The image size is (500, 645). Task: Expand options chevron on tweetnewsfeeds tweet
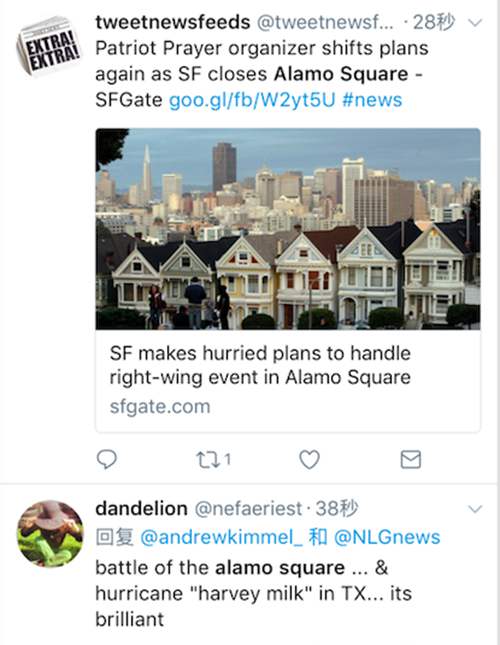click(x=475, y=23)
